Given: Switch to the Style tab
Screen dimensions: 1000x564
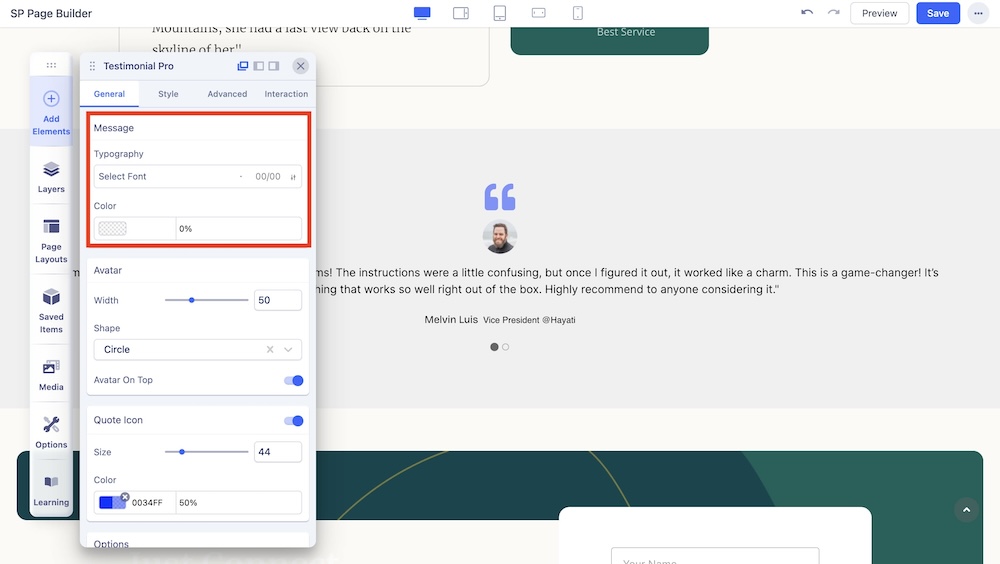Looking at the screenshot, I should point(168,94).
